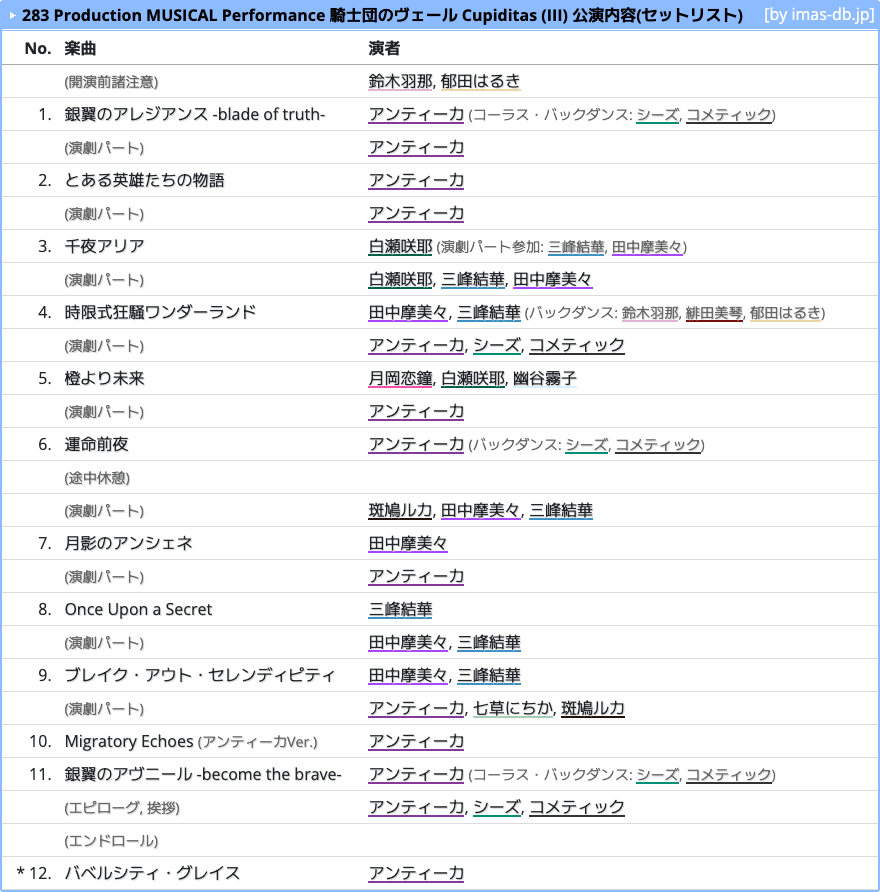Click 緋田美琴 in the 時限式狂騒ワンダーランド row
Image resolution: width=880 pixels, height=892 pixels.
click(714, 313)
